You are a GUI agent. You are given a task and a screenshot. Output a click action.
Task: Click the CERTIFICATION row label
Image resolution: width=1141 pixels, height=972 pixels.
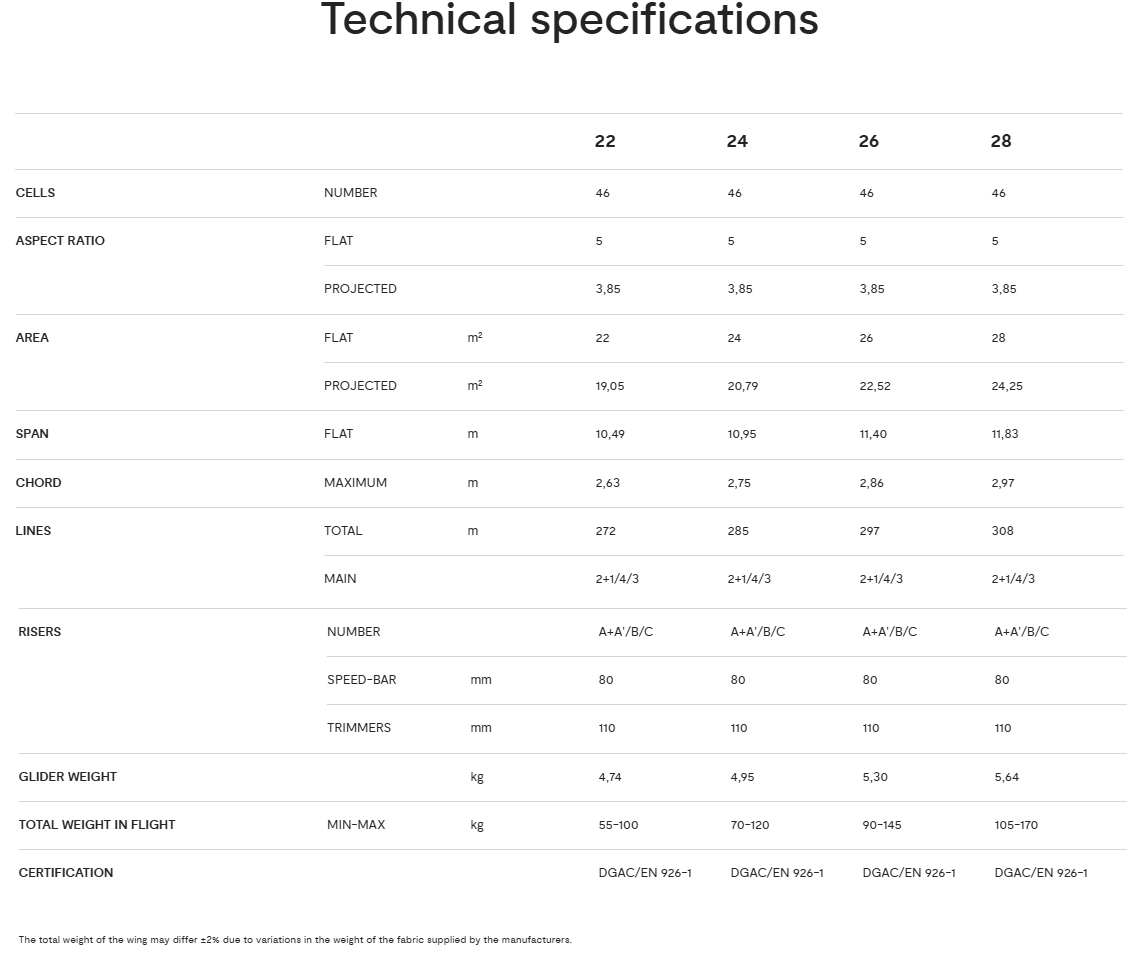pos(66,873)
